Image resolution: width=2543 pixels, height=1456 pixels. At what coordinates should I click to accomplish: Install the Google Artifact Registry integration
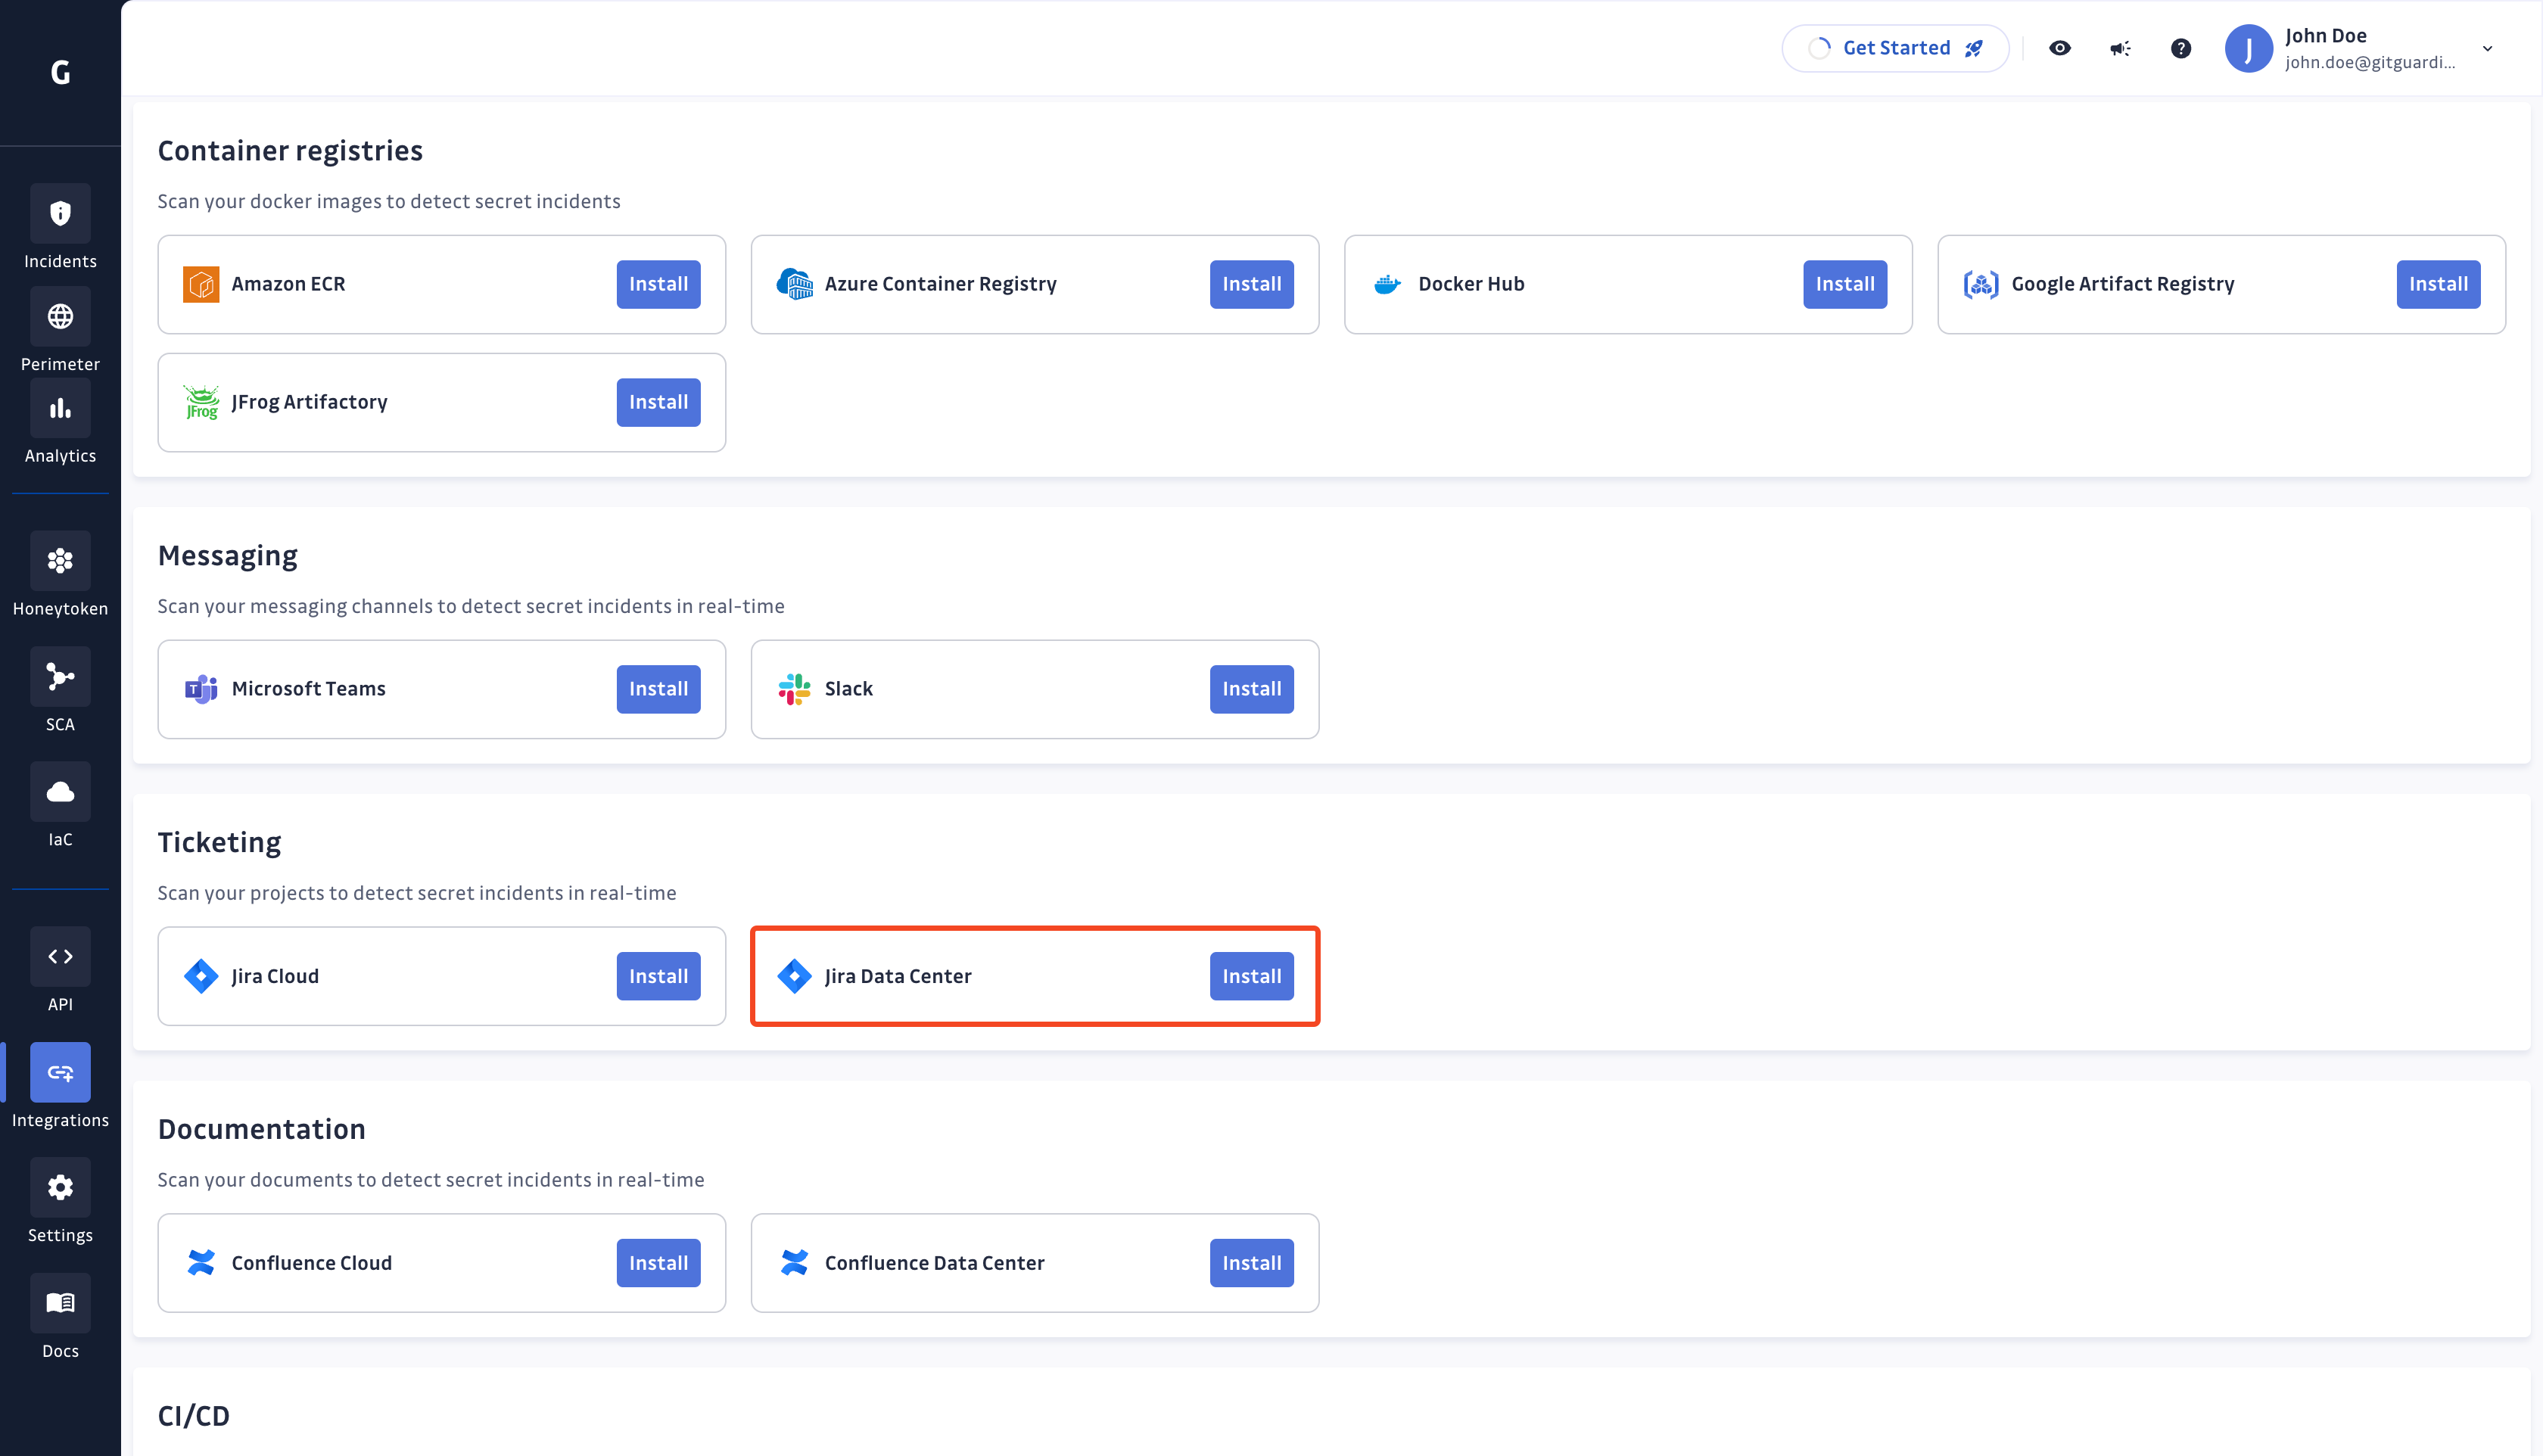pos(2438,284)
